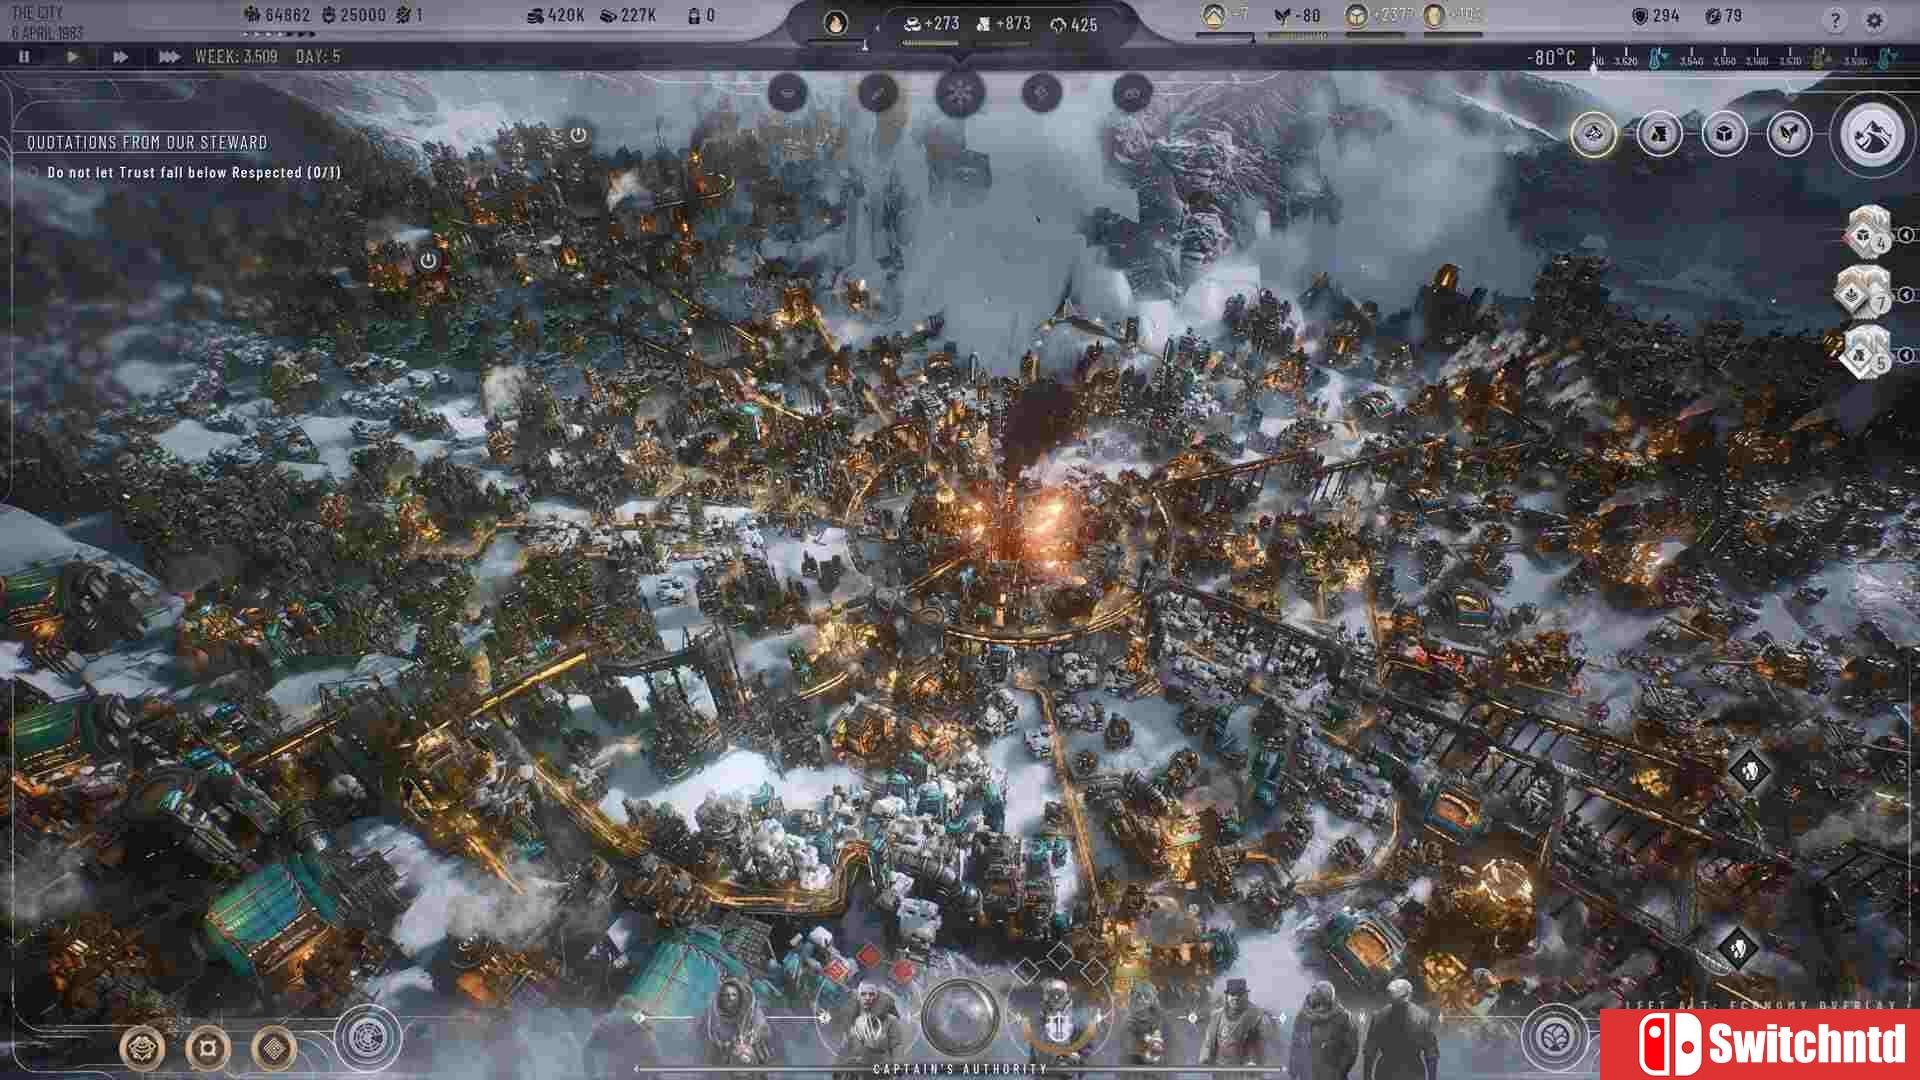Open game settings gear
The height and width of the screenshot is (1080, 1920).
click(1874, 20)
